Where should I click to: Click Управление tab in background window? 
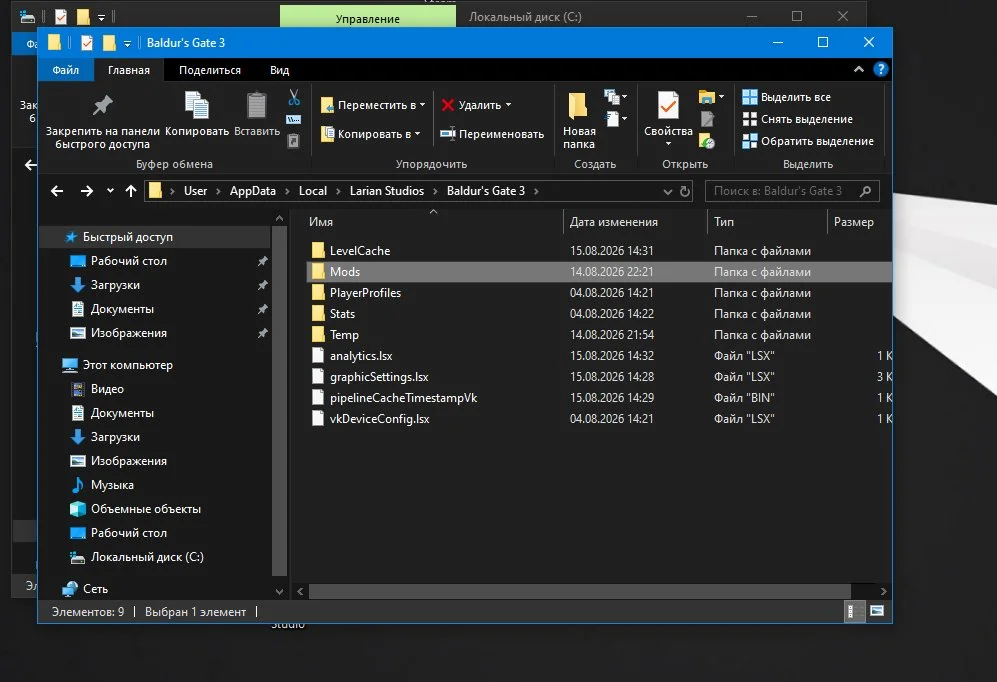tap(368, 18)
